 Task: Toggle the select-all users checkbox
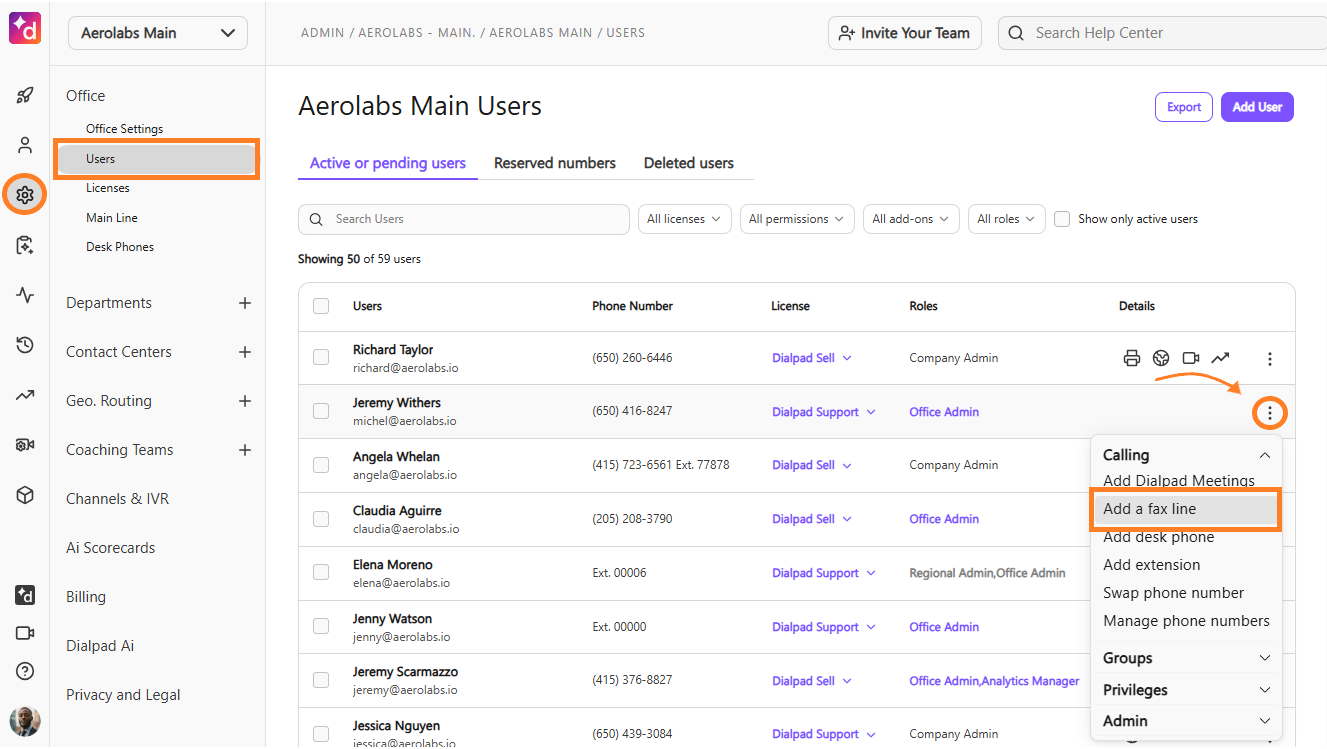point(321,306)
